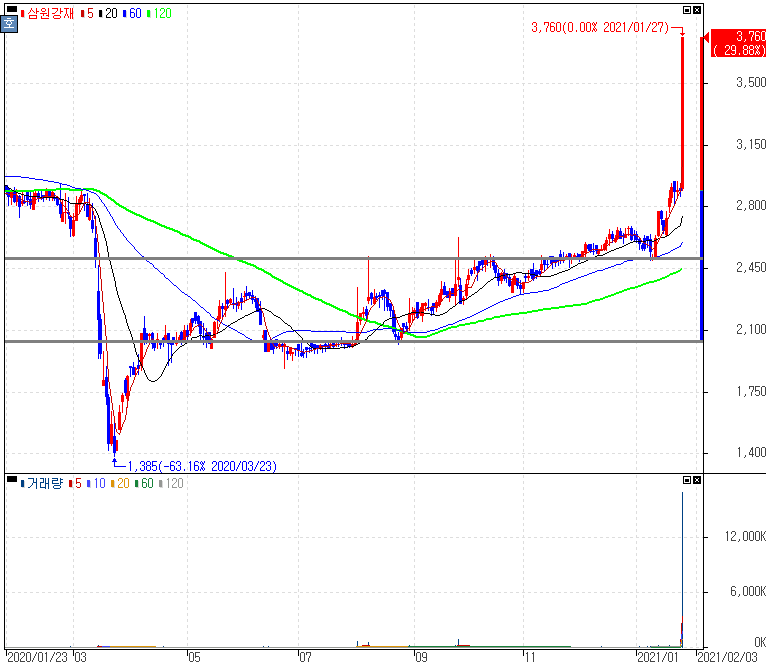The image size is (766, 664).
Task: Click the 07 month label on date axis
Action: pyautogui.click(x=305, y=658)
